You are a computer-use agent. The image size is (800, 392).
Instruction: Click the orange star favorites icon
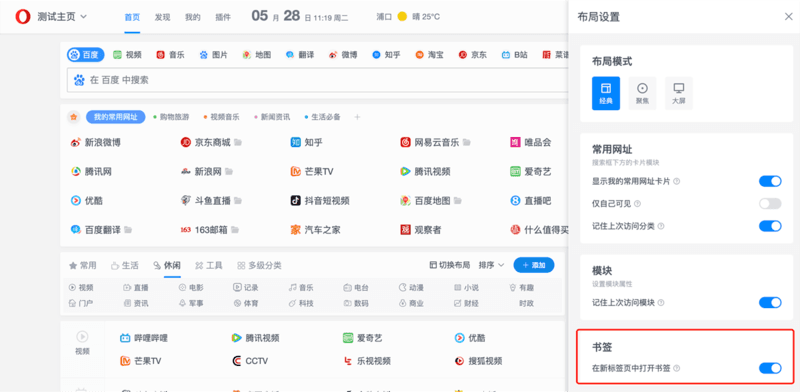[73, 117]
